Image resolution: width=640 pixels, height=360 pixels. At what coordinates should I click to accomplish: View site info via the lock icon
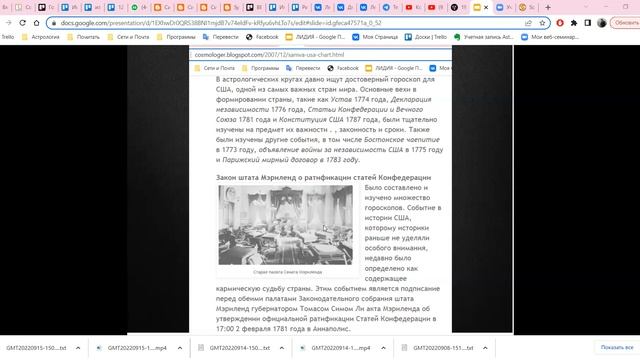(54, 23)
